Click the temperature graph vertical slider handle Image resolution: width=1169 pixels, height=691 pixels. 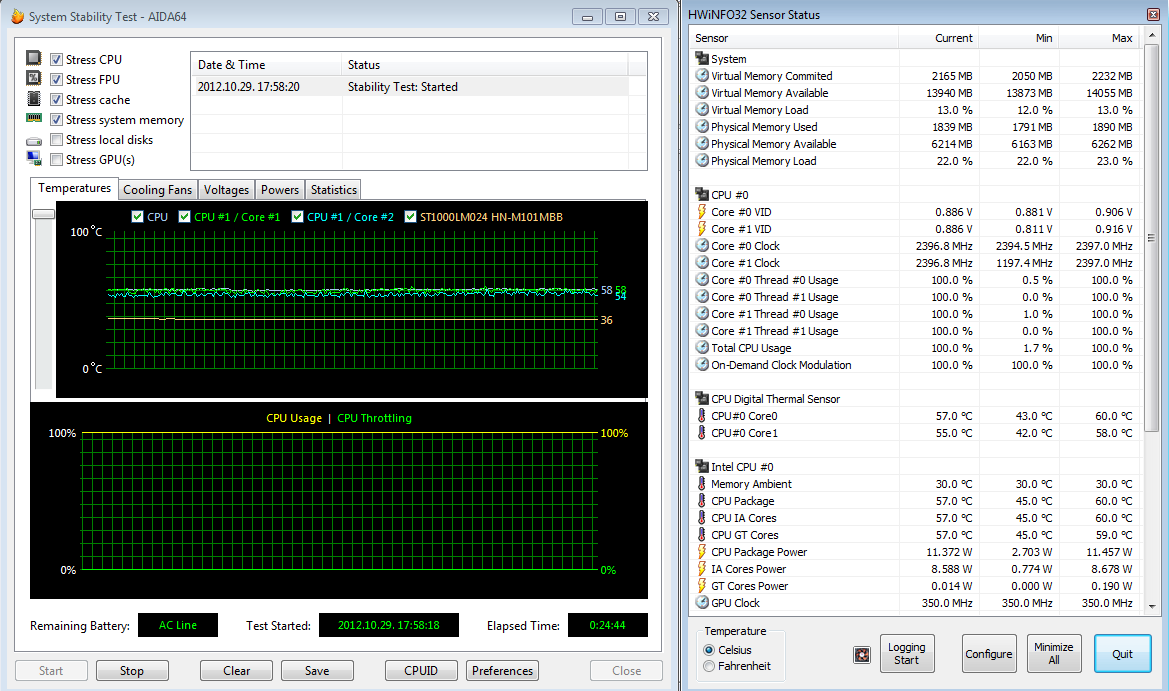43,214
